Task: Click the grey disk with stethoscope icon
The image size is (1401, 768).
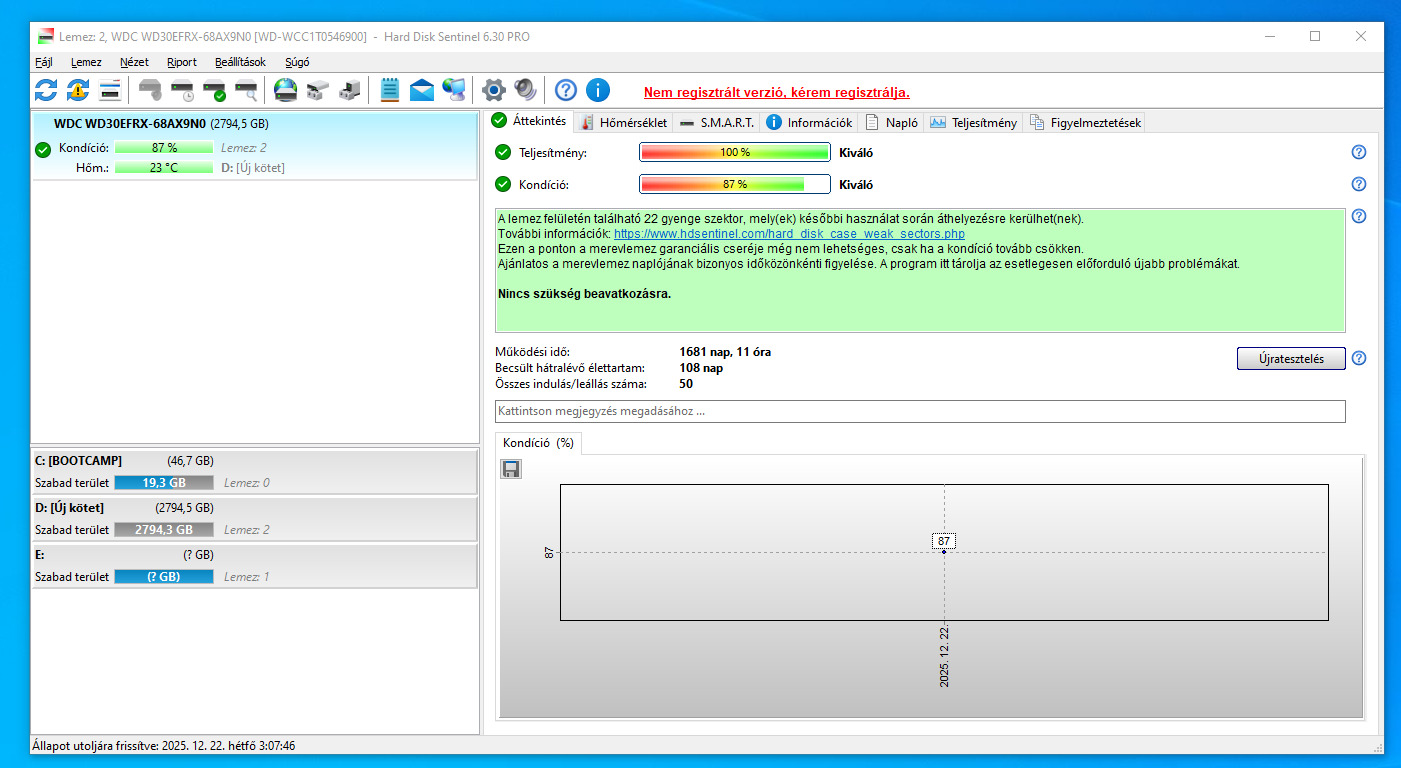Action: pyautogui.click(x=150, y=91)
